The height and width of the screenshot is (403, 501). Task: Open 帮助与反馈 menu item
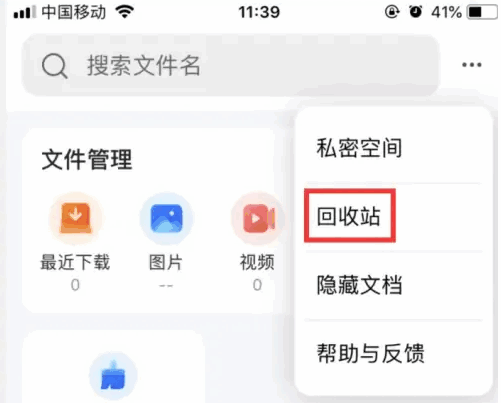(370, 353)
